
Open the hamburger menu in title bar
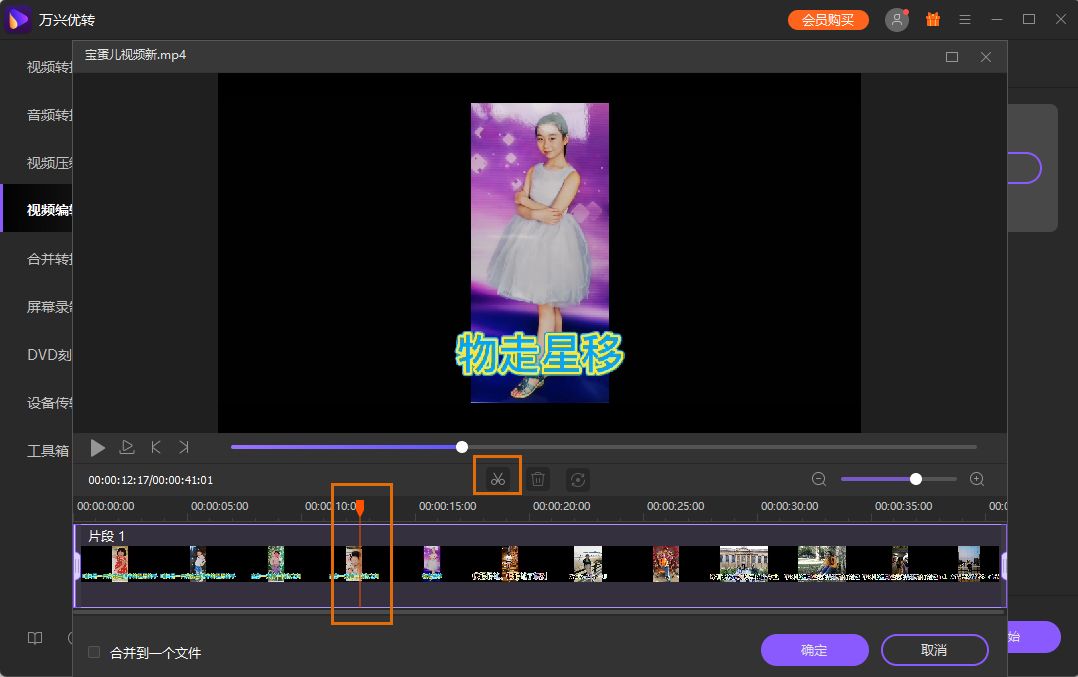965,20
